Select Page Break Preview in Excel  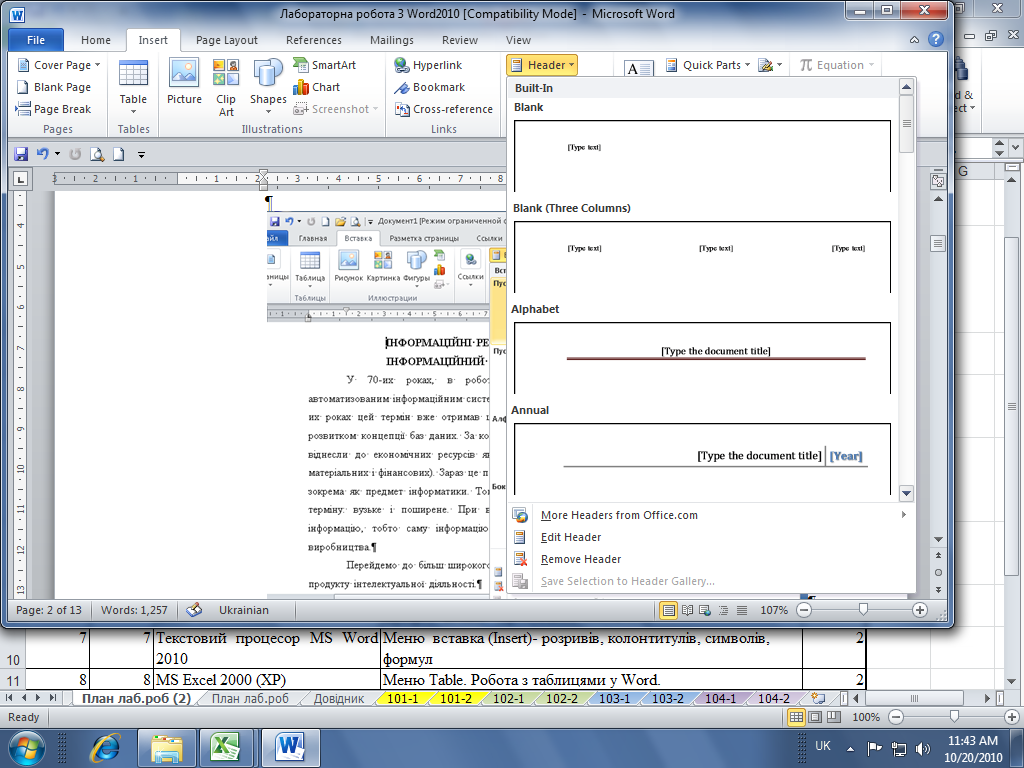click(834, 717)
